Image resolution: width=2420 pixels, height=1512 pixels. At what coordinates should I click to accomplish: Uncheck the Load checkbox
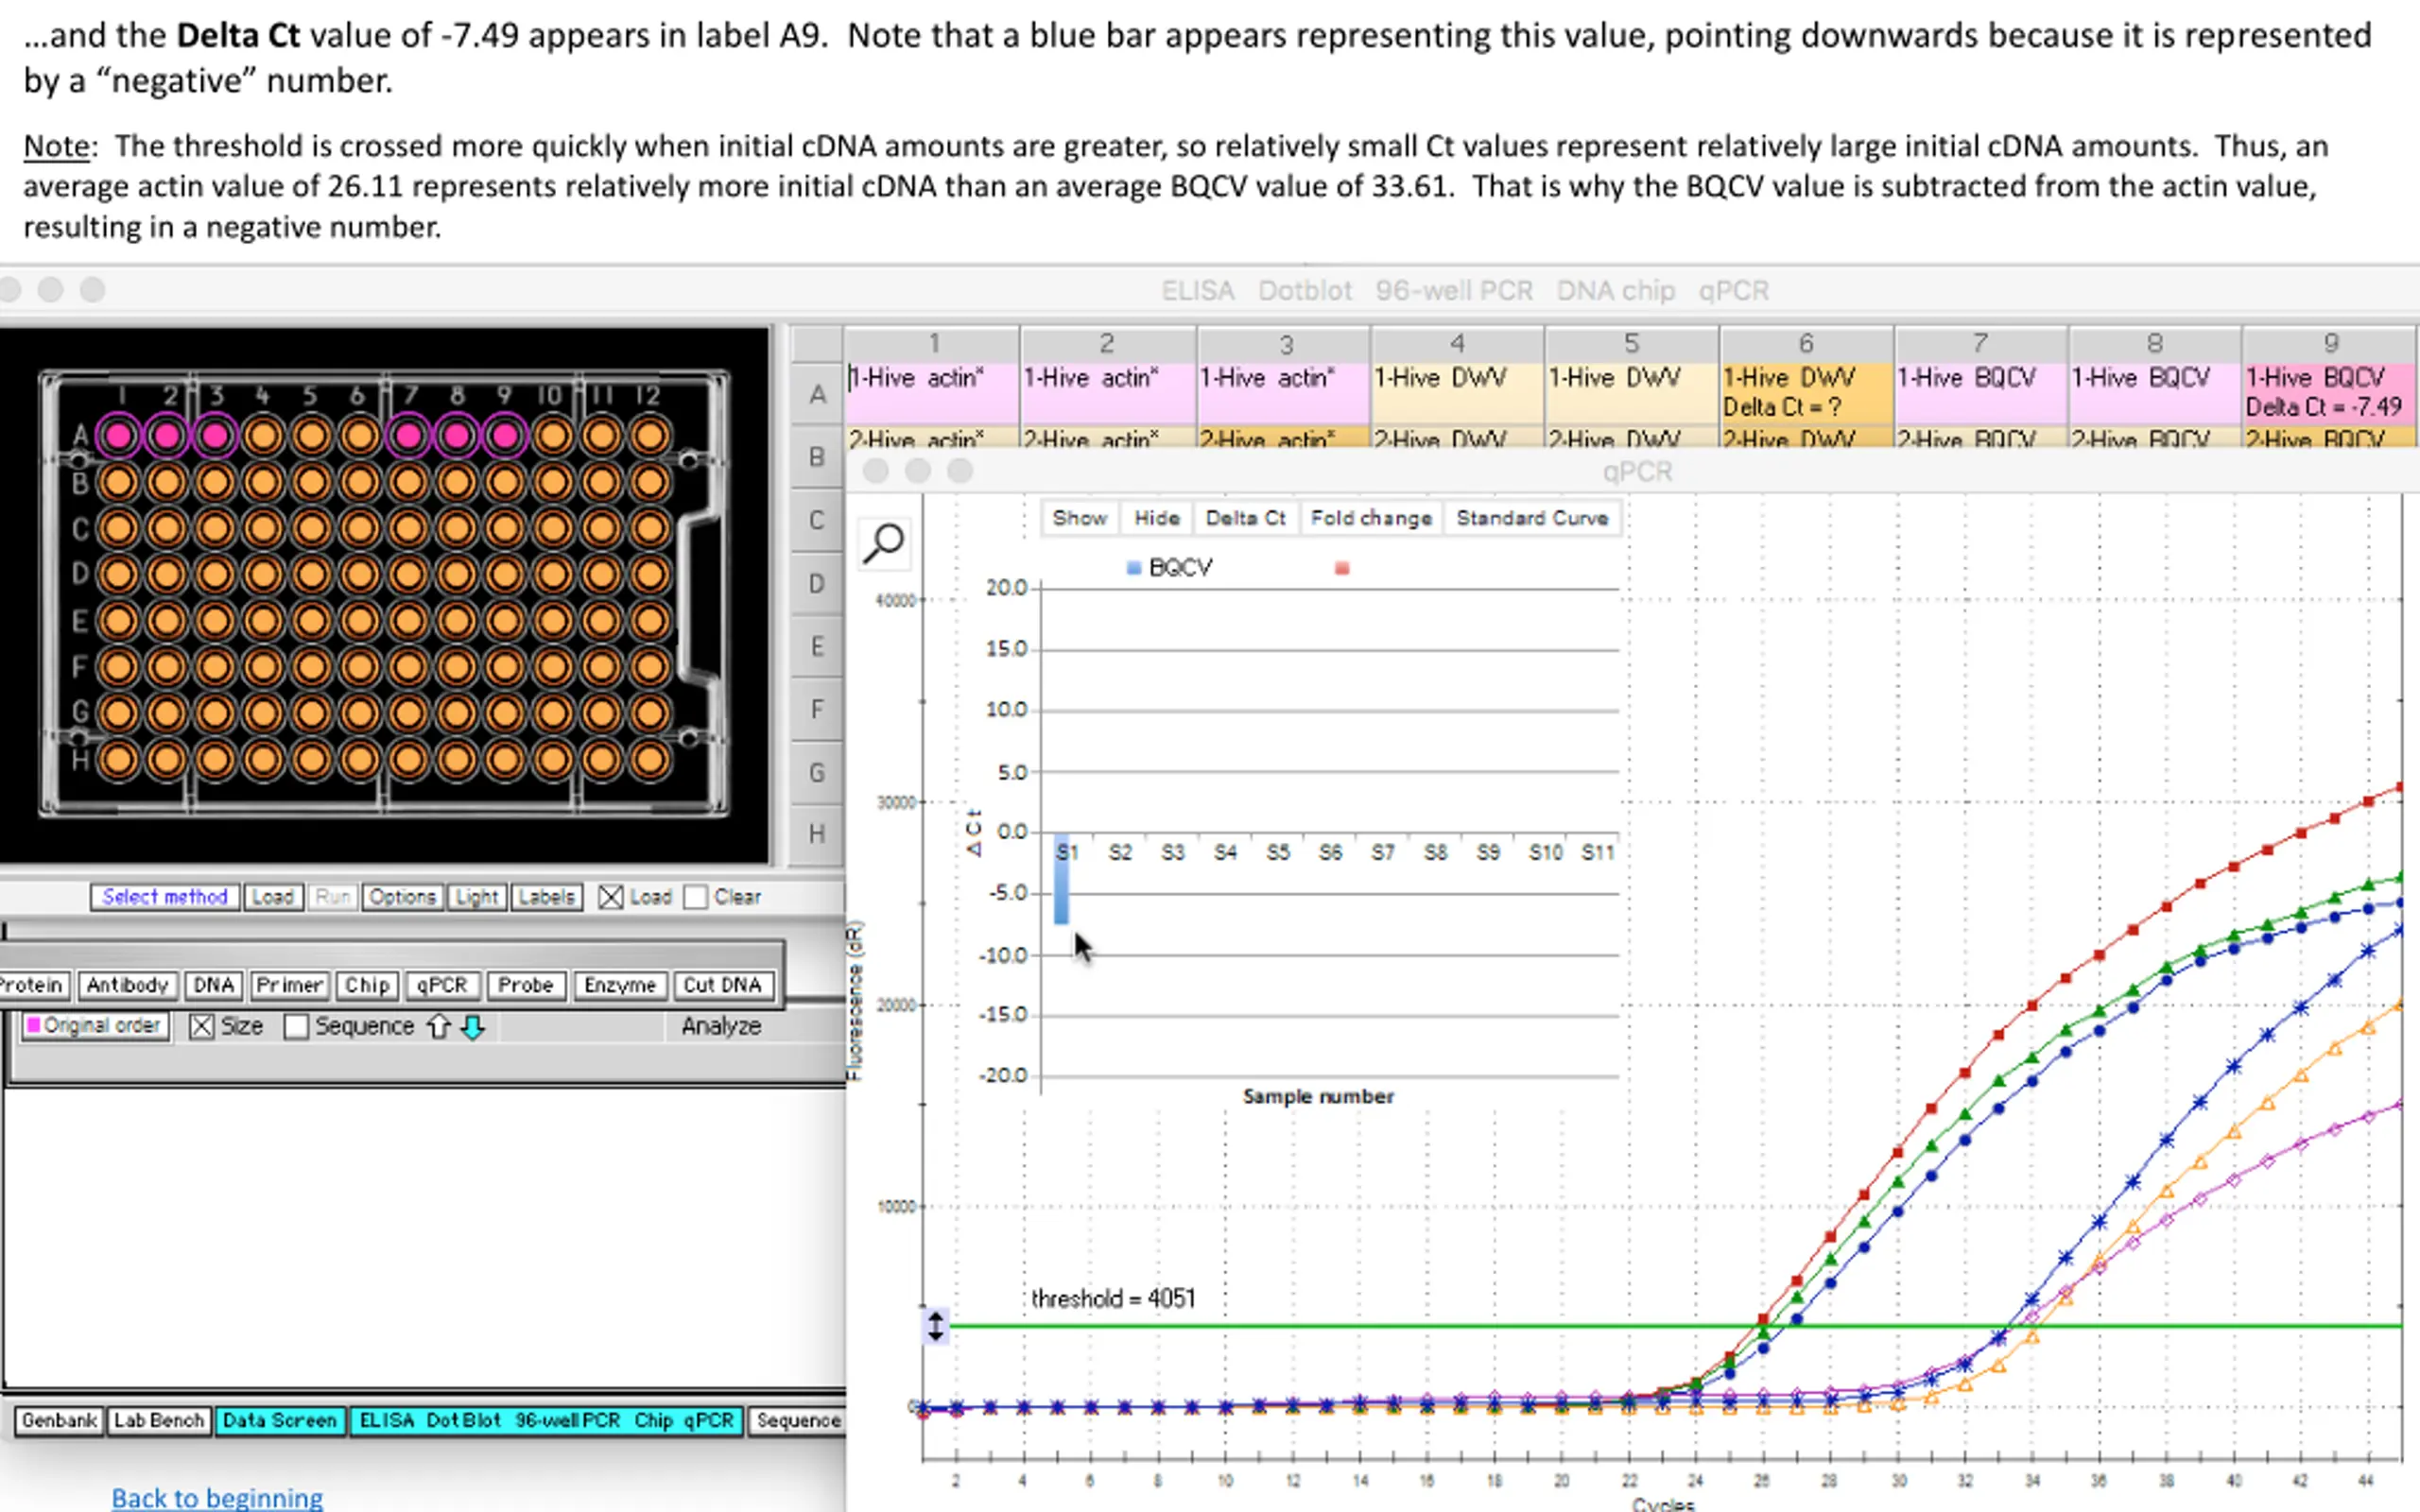[610, 897]
